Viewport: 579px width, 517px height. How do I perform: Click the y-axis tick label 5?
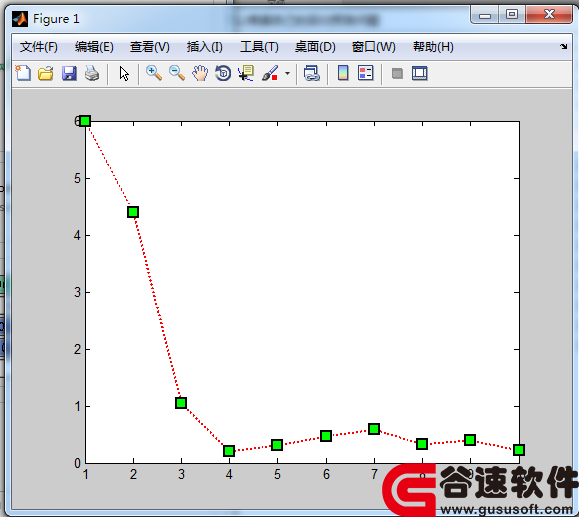[77, 178]
